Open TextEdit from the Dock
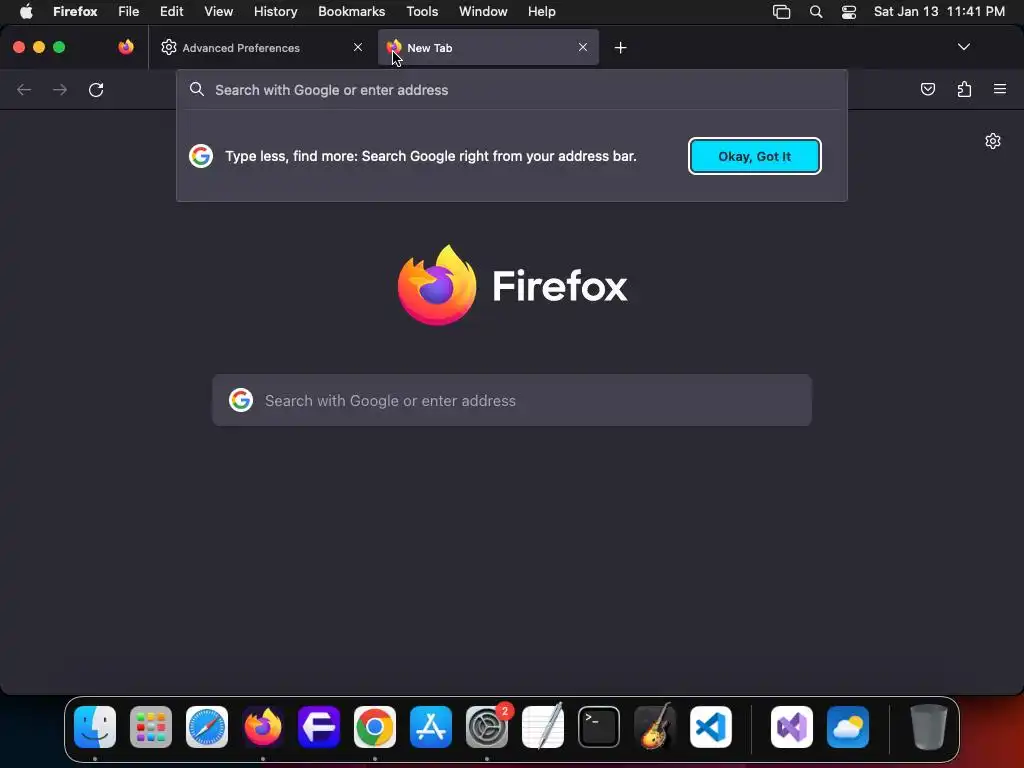 [x=543, y=727]
